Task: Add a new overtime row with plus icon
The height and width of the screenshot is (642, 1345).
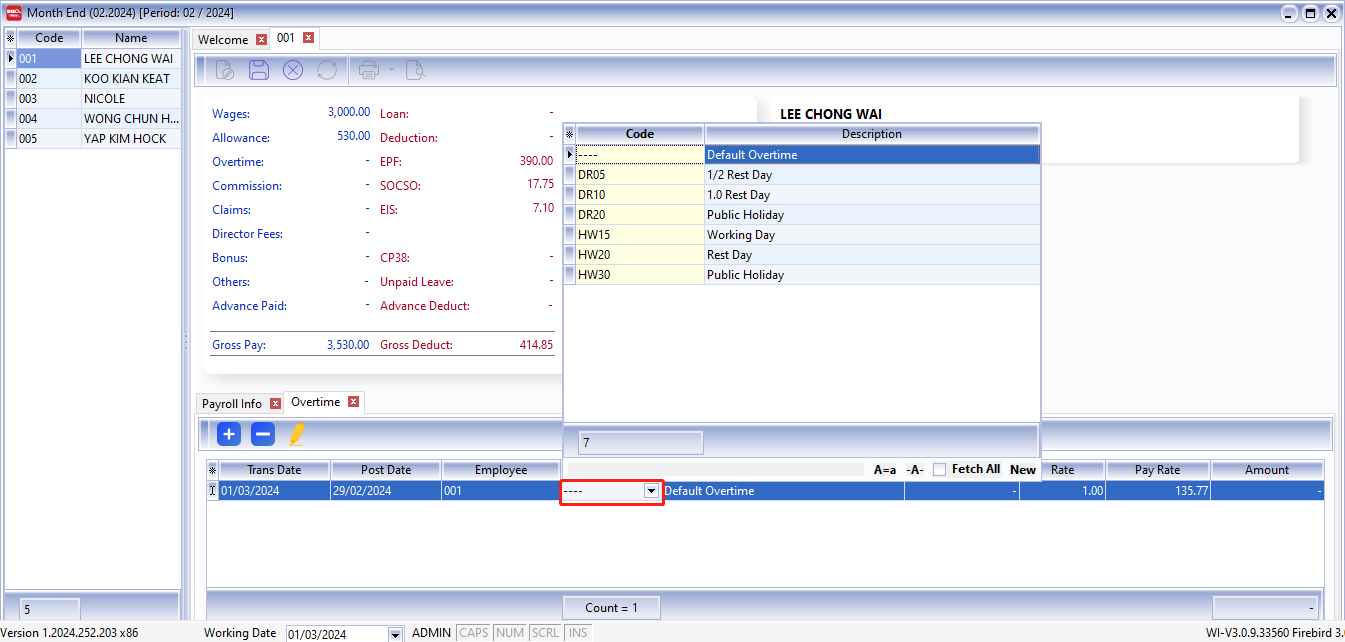Action: [229, 434]
